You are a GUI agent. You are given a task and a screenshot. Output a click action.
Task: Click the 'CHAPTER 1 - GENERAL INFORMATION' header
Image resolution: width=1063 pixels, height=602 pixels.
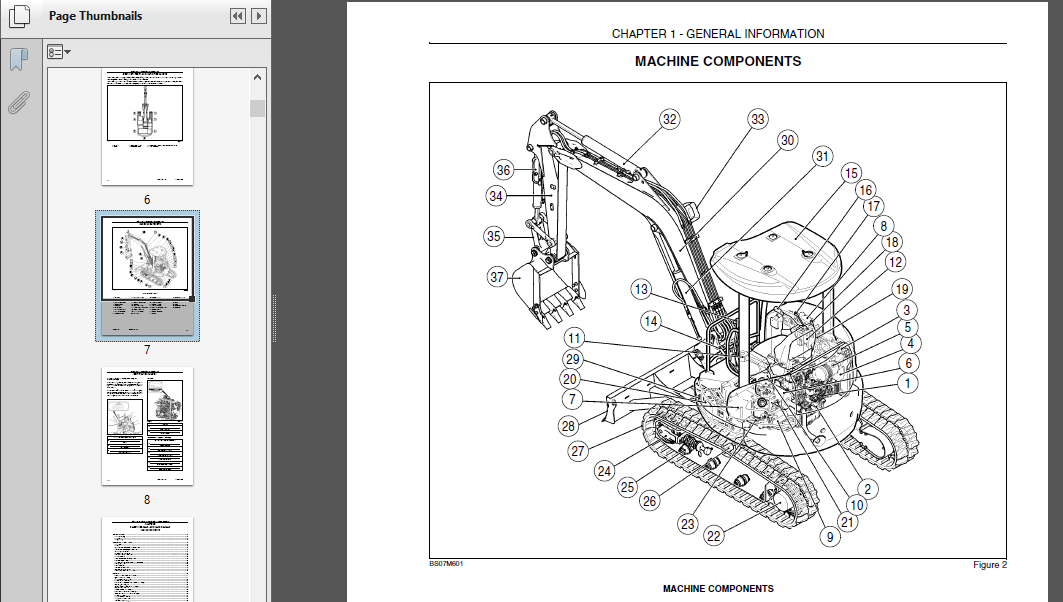tap(718, 33)
